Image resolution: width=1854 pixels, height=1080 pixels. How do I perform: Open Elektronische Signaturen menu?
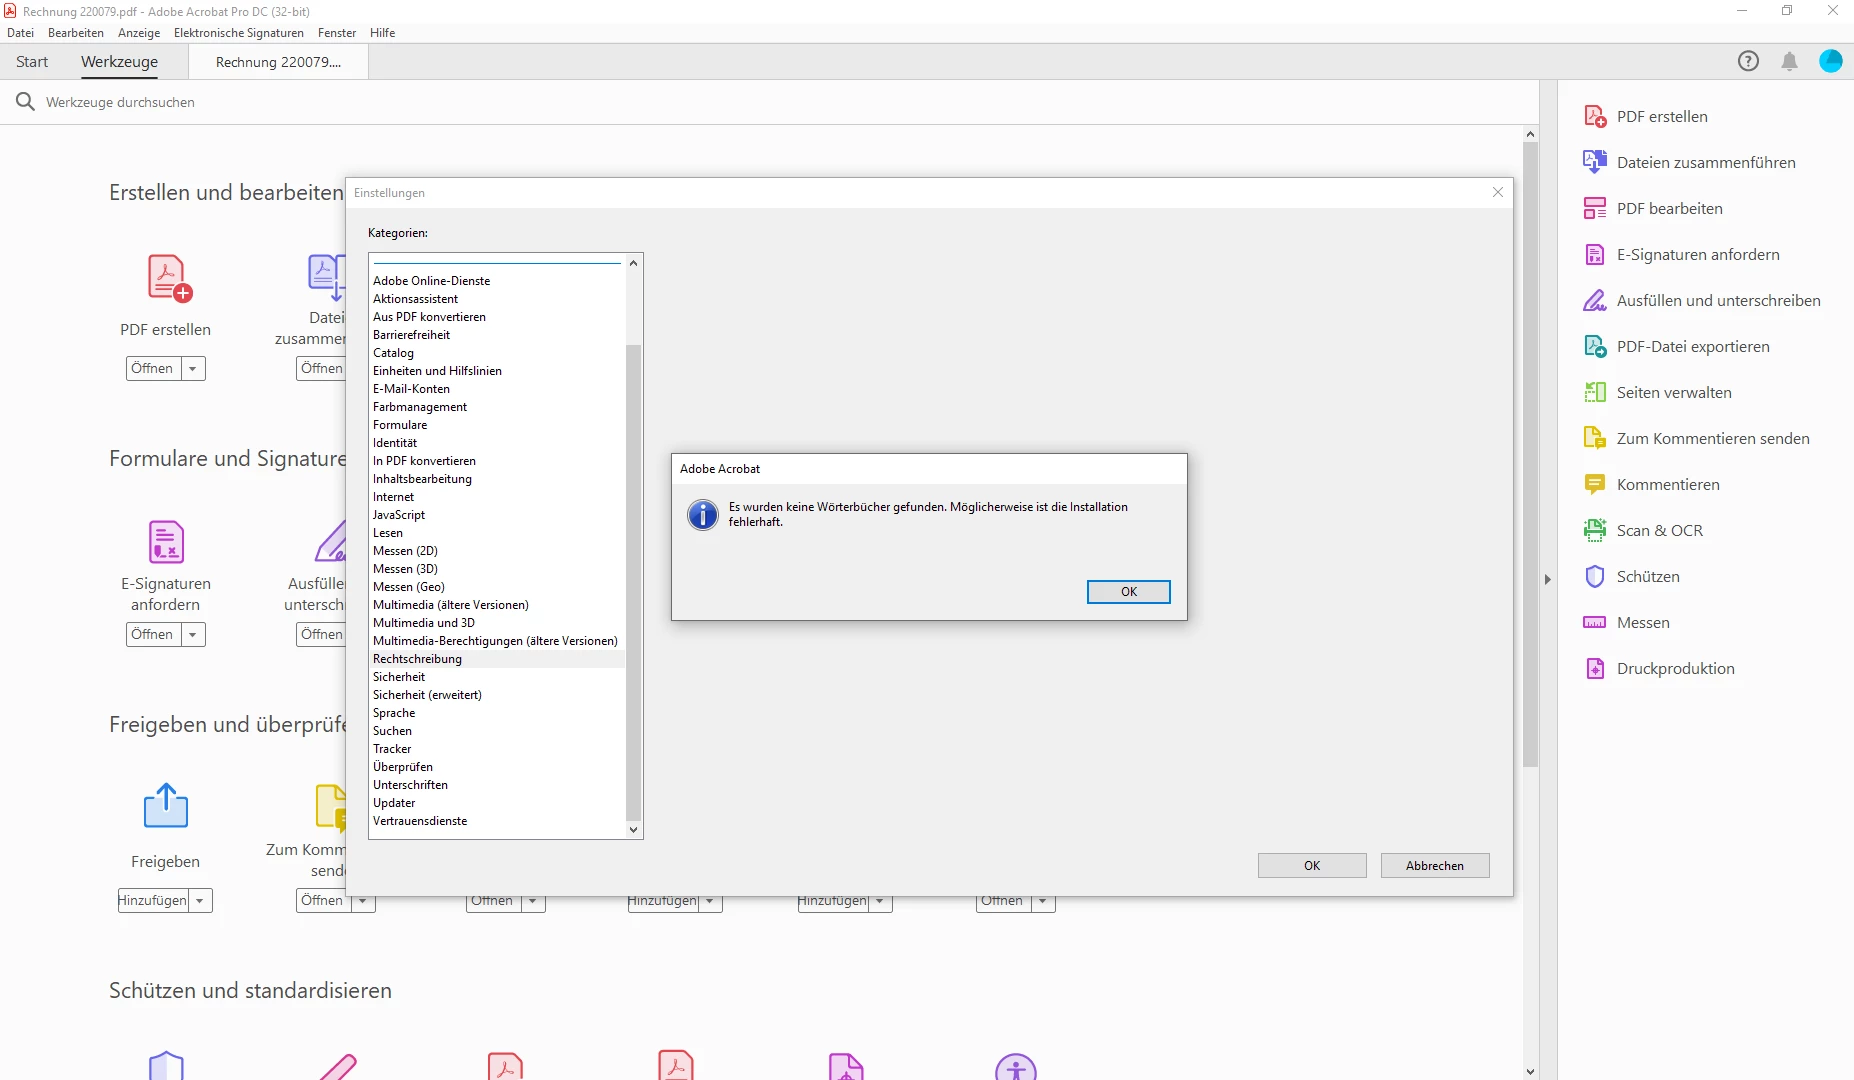click(239, 33)
